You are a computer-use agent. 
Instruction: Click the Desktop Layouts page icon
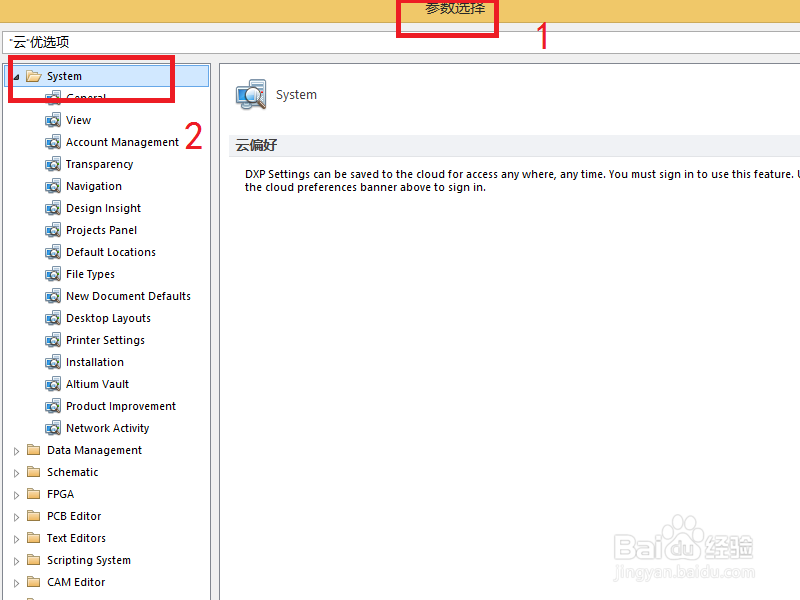[53, 318]
